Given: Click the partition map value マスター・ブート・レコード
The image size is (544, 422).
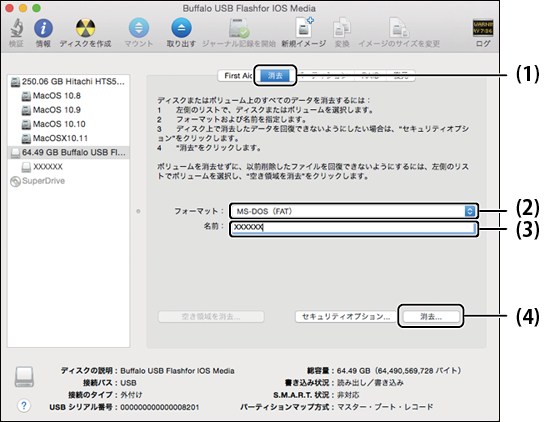Looking at the screenshot, I should point(385,407).
